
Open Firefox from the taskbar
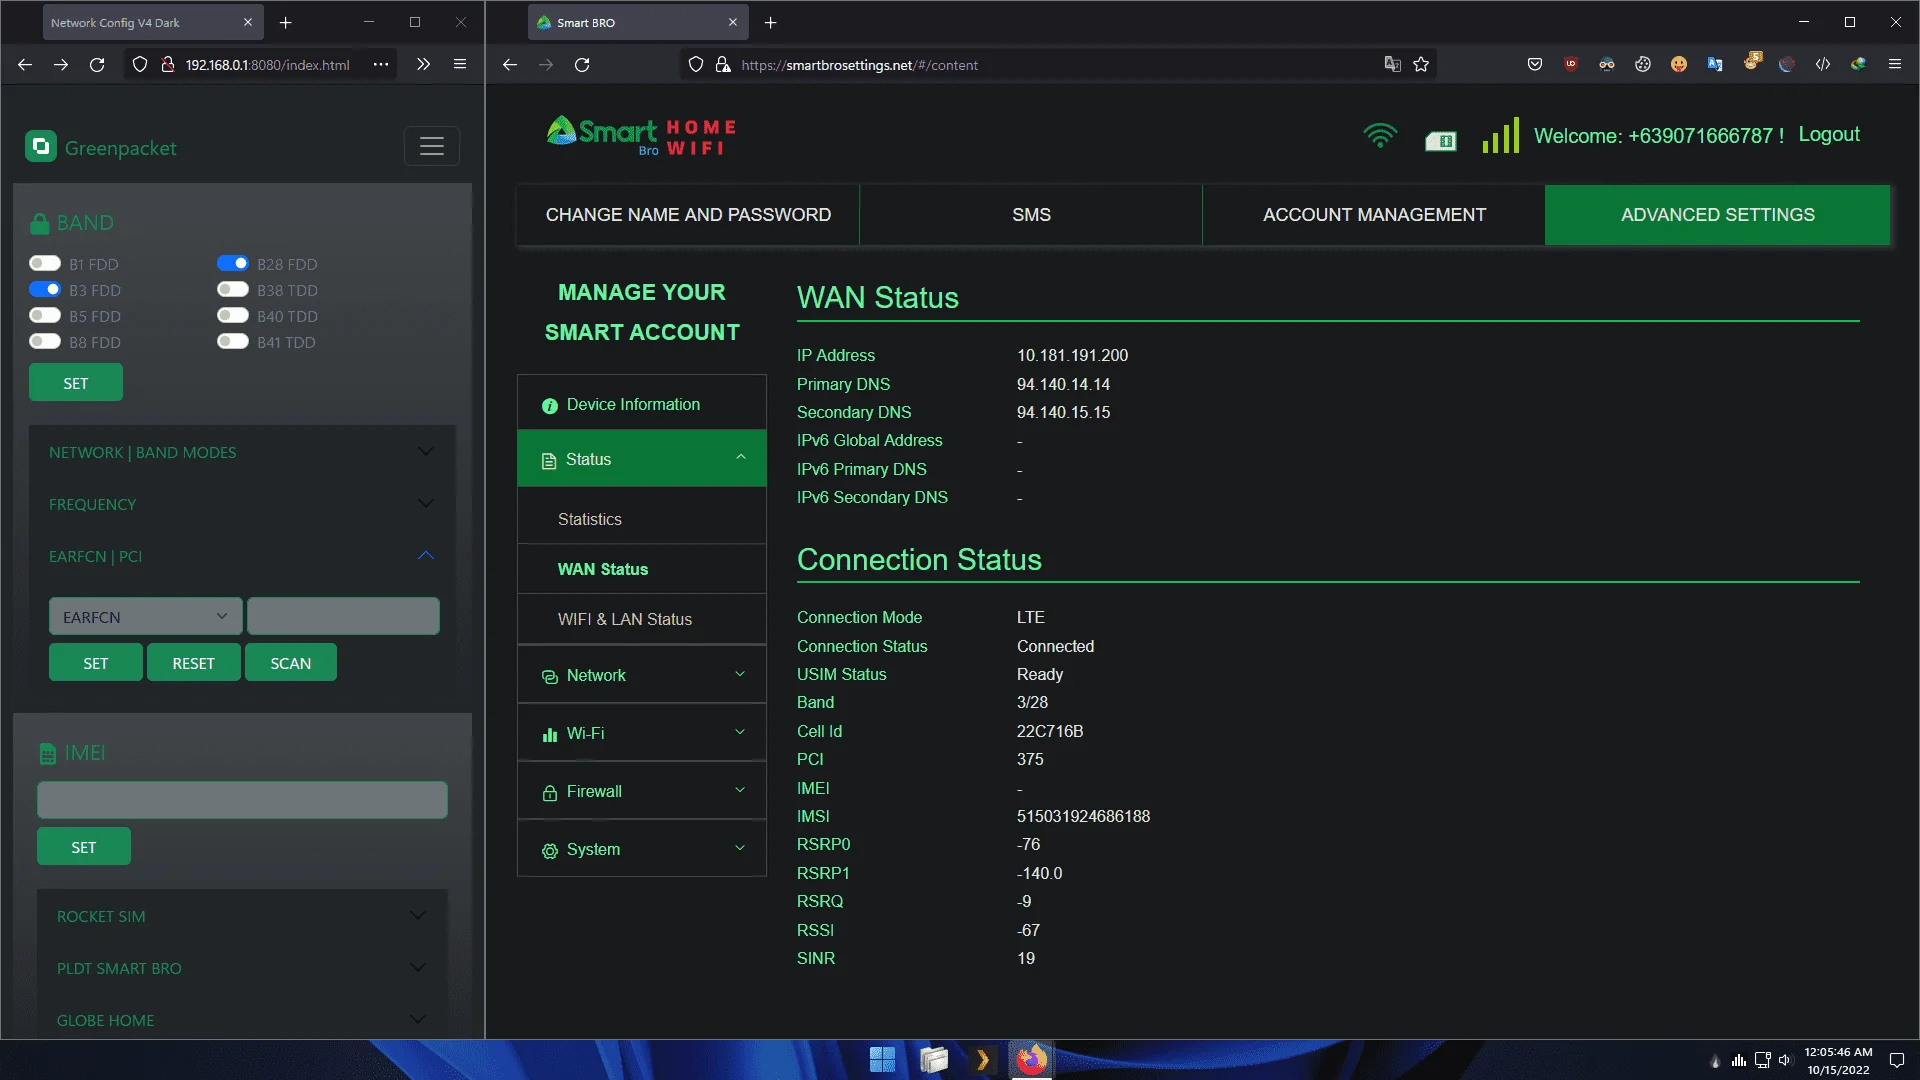pyautogui.click(x=1031, y=1060)
